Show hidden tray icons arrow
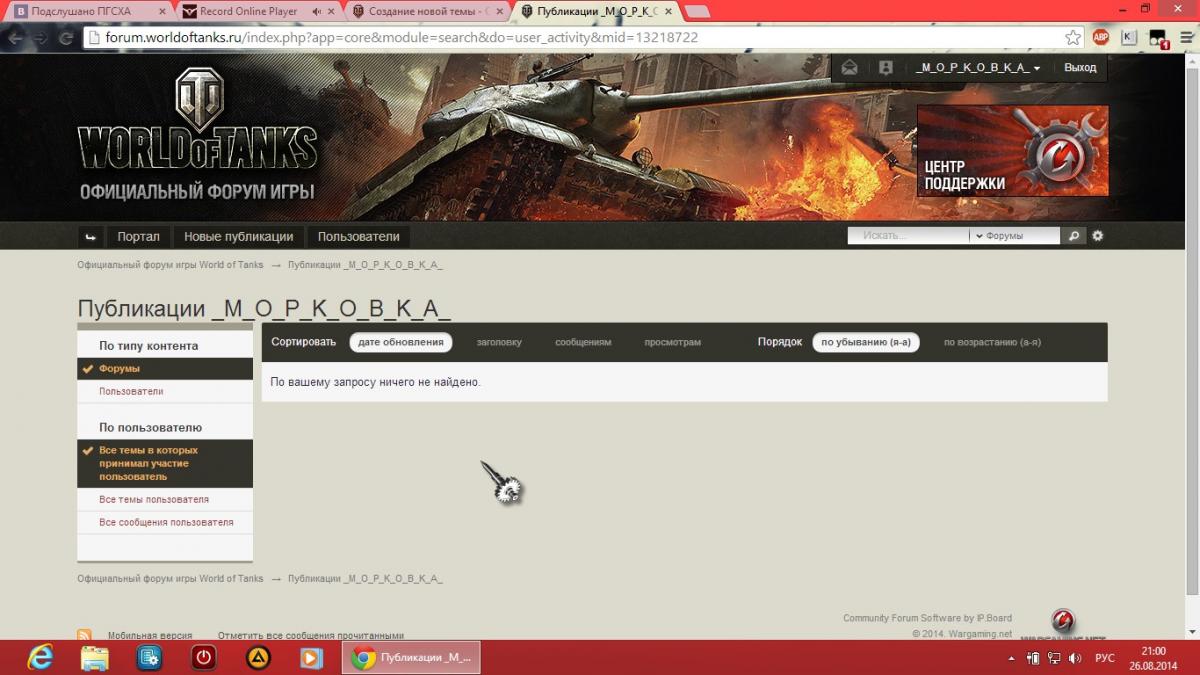Screen dimensions: 1200x675 (1011, 658)
